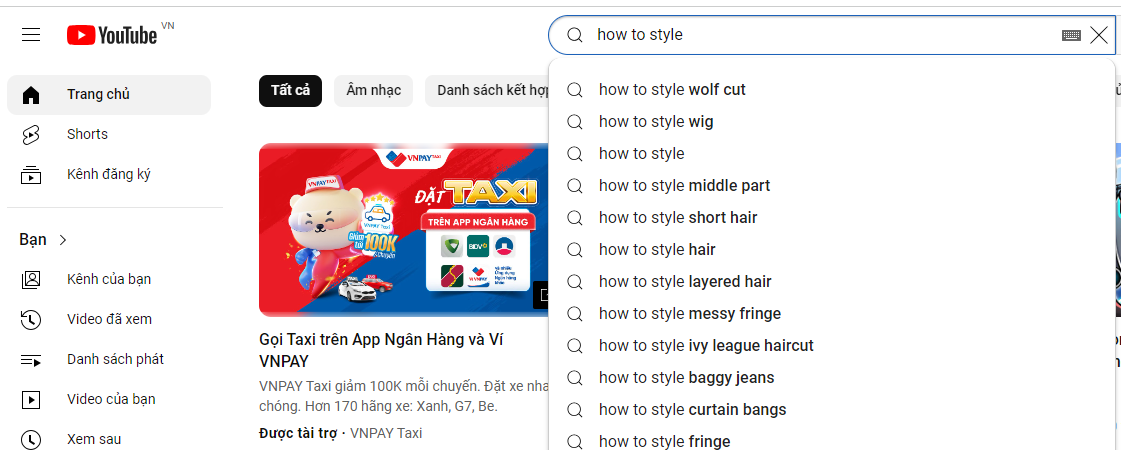This screenshot has width=1121, height=450.
Task: Choose suggestion 'how to style short hair'
Action: point(831,217)
